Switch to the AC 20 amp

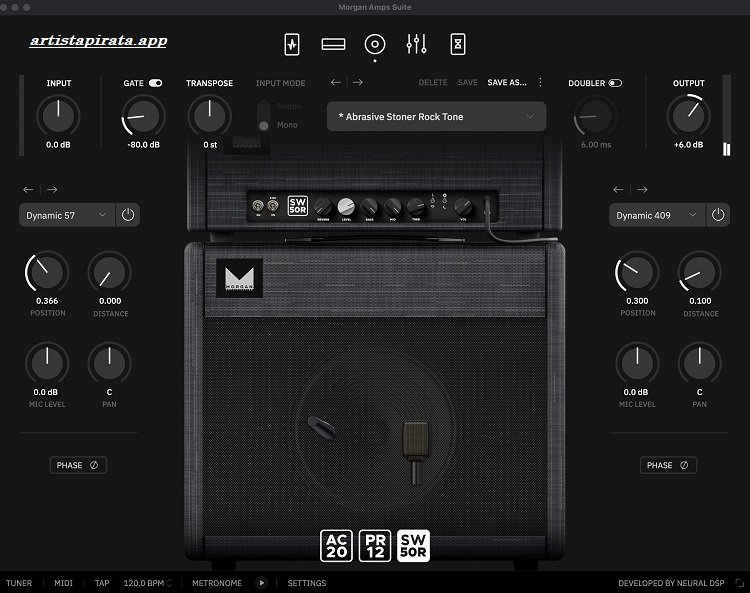(x=337, y=546)
